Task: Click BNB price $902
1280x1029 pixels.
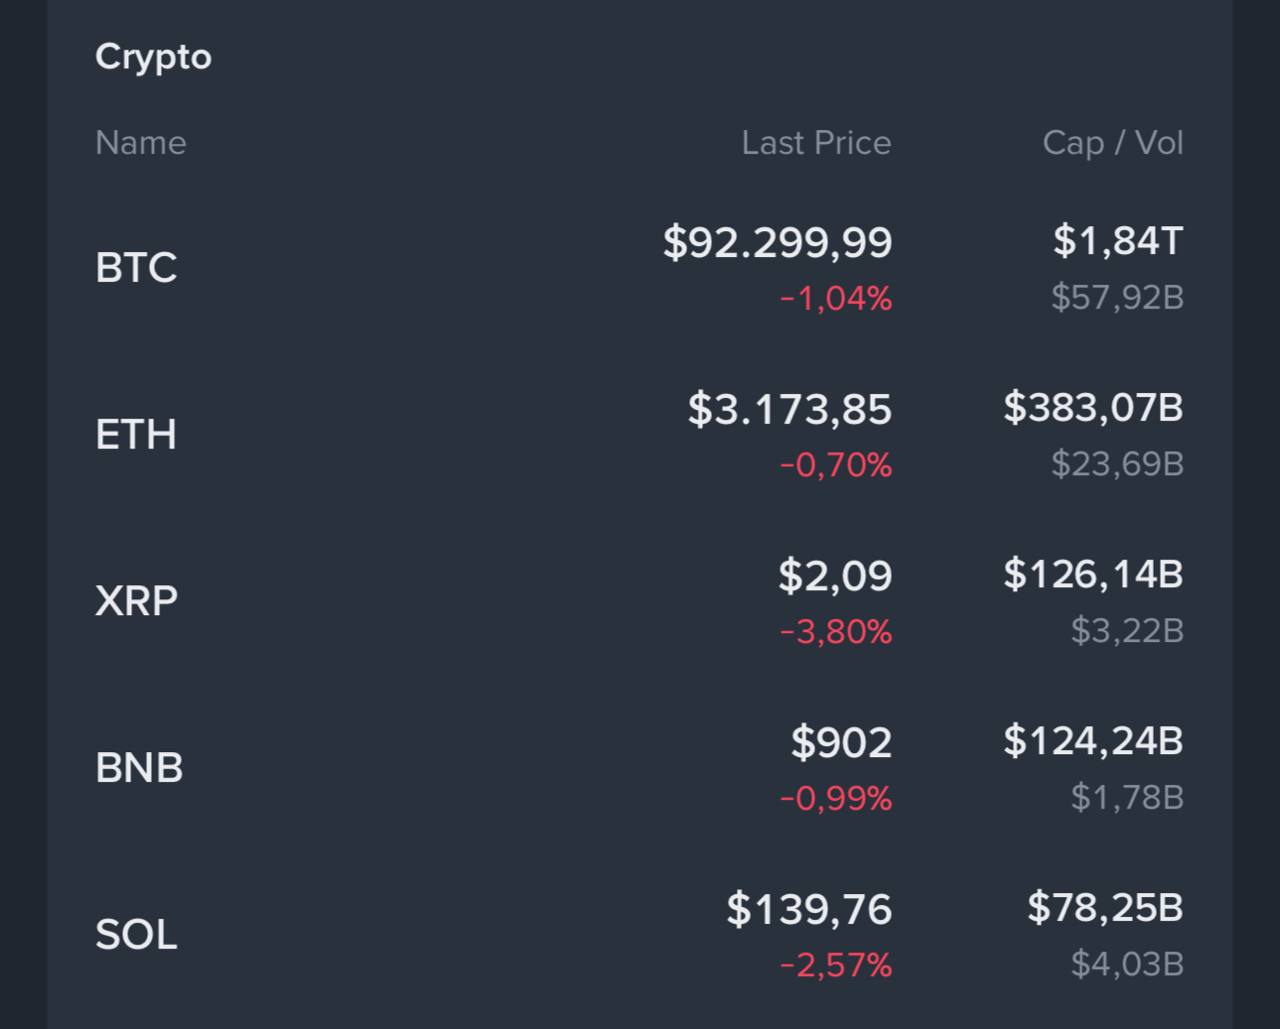Action: click(x=840, y=743)
